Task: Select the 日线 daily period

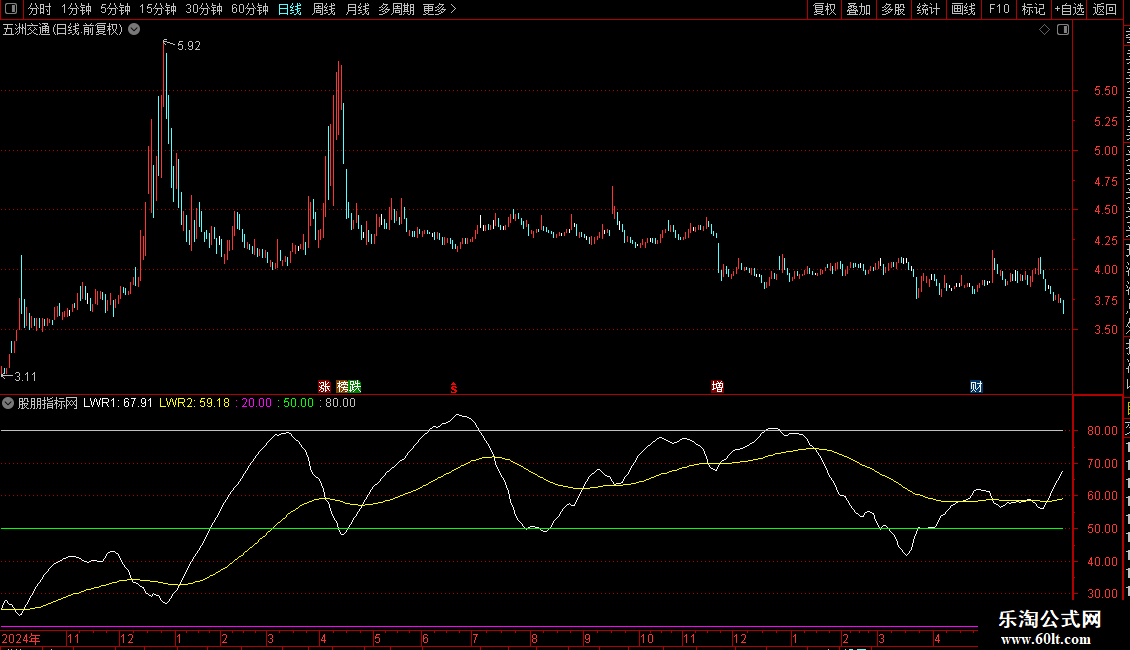Action: tap(290, 9)
